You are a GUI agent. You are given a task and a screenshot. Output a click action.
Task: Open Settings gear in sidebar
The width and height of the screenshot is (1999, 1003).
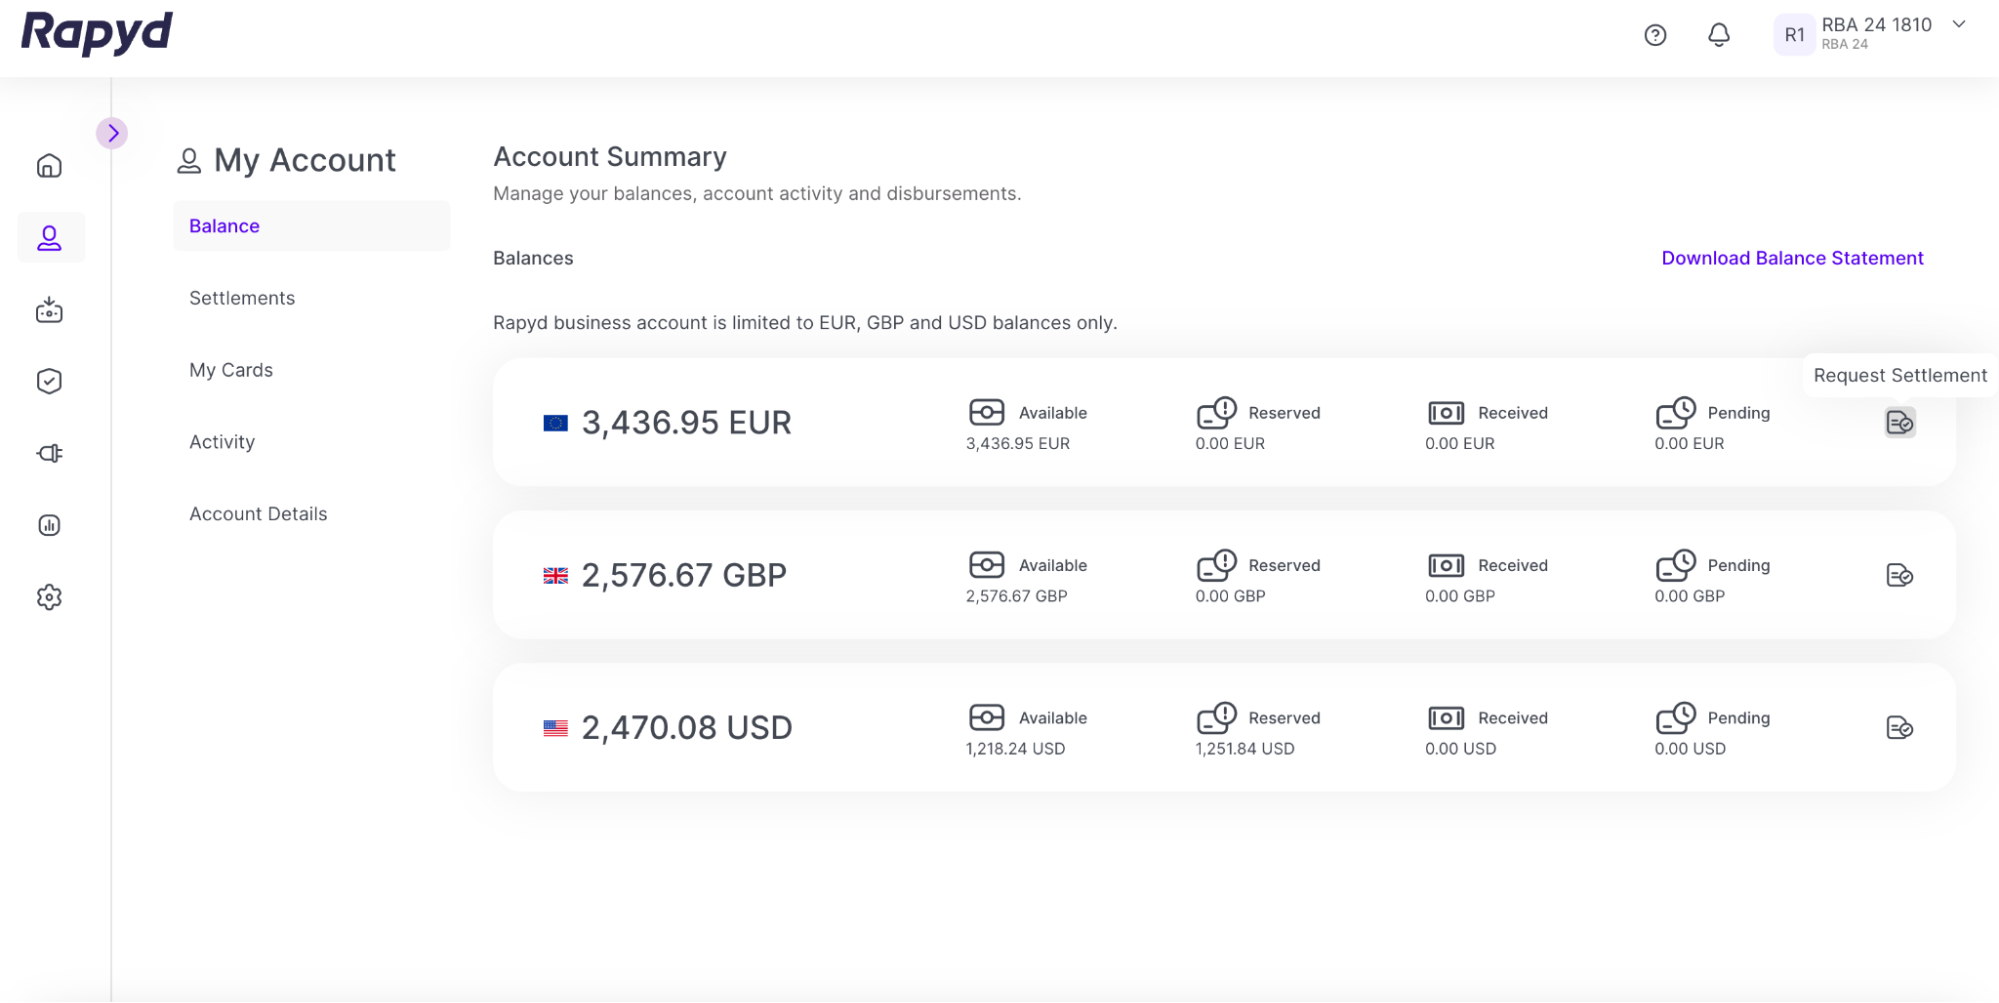coord(49,597)
